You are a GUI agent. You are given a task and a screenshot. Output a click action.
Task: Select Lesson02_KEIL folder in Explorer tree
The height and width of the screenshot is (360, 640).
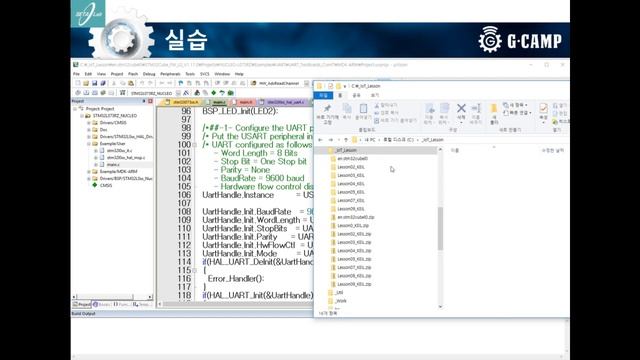351,167
